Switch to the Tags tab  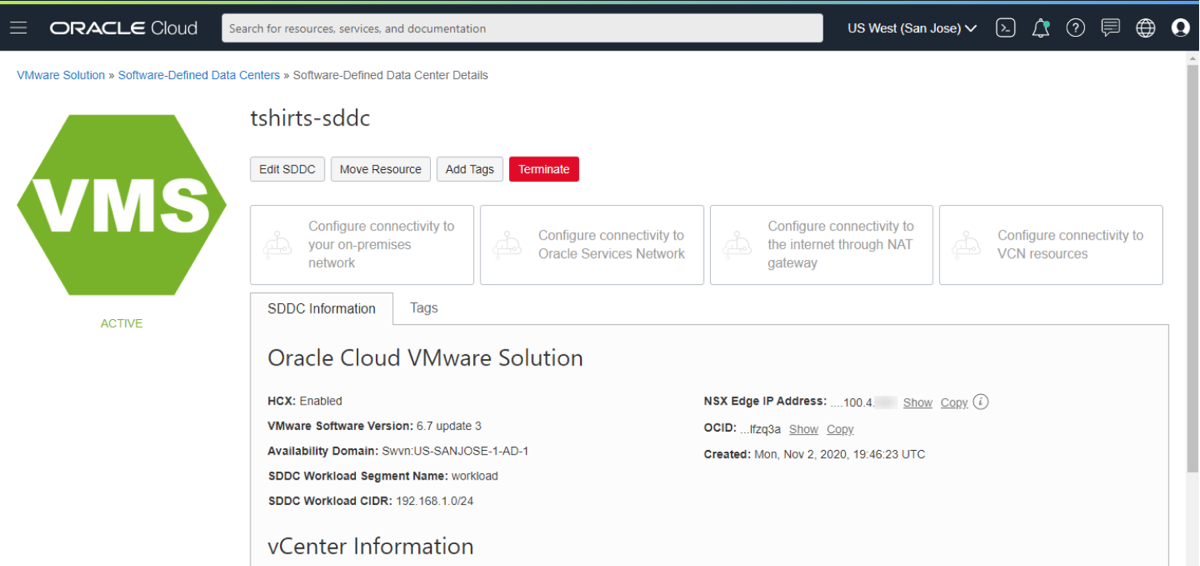point(424,308)
